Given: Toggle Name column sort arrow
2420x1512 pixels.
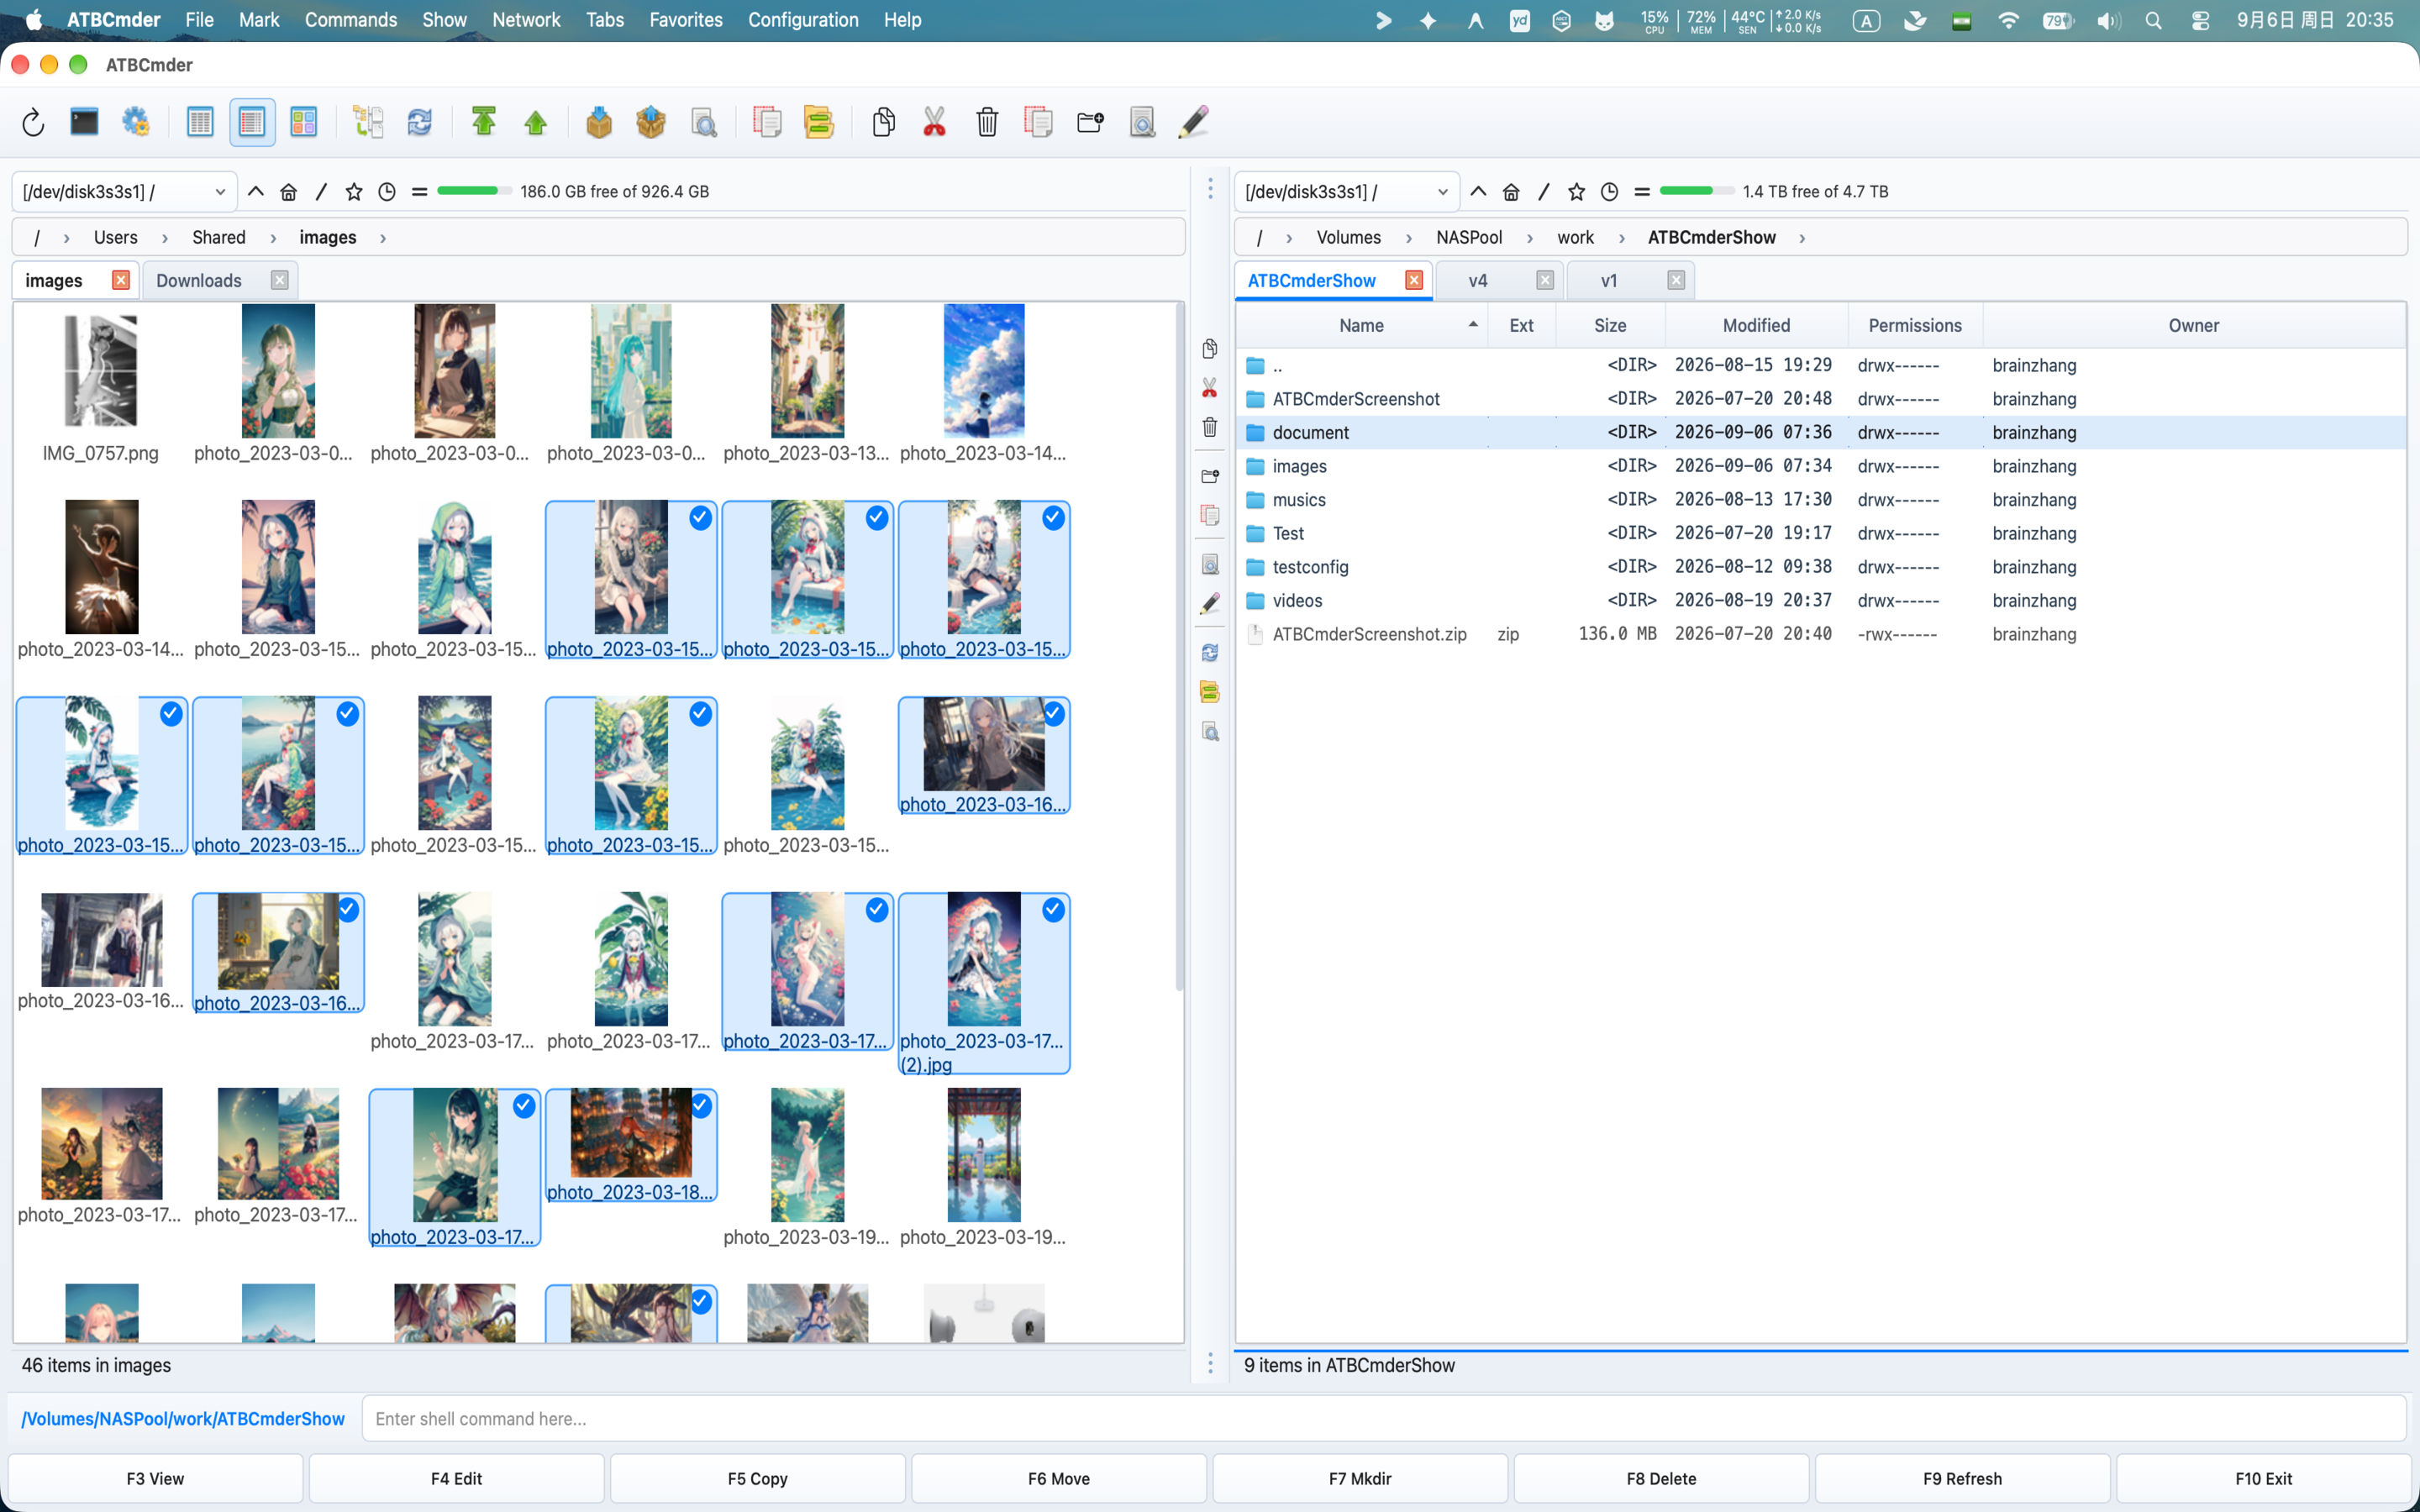Looking at the screenshot, I should [x=1473, y=325].
